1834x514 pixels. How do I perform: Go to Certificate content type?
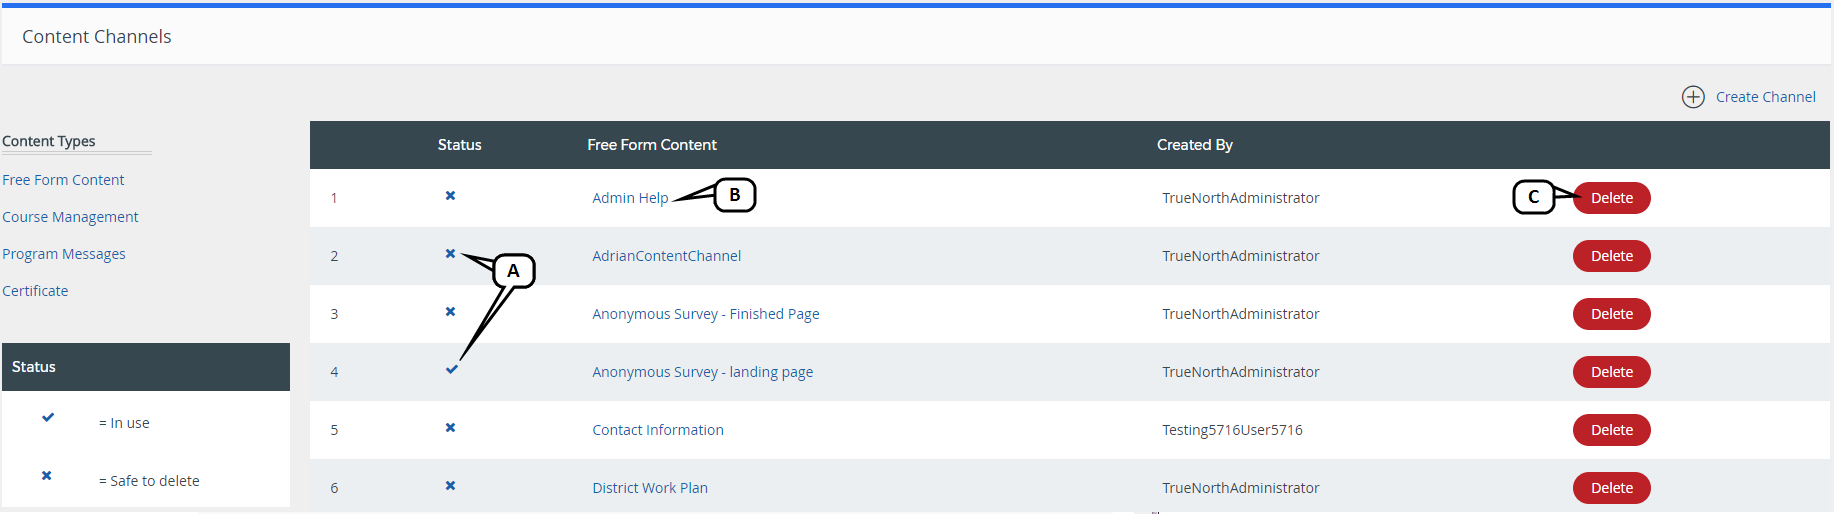(35, 291)
